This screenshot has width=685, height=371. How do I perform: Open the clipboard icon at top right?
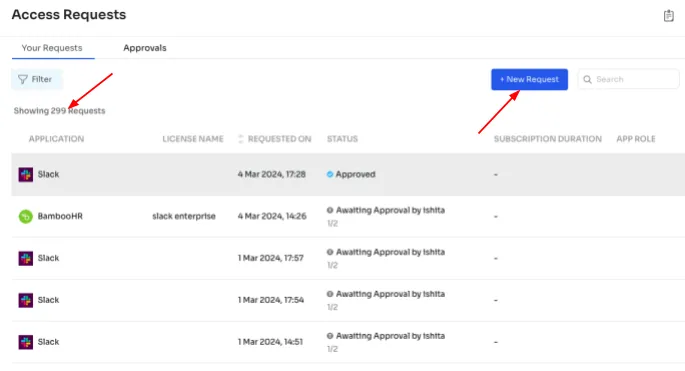click(668, 16)
